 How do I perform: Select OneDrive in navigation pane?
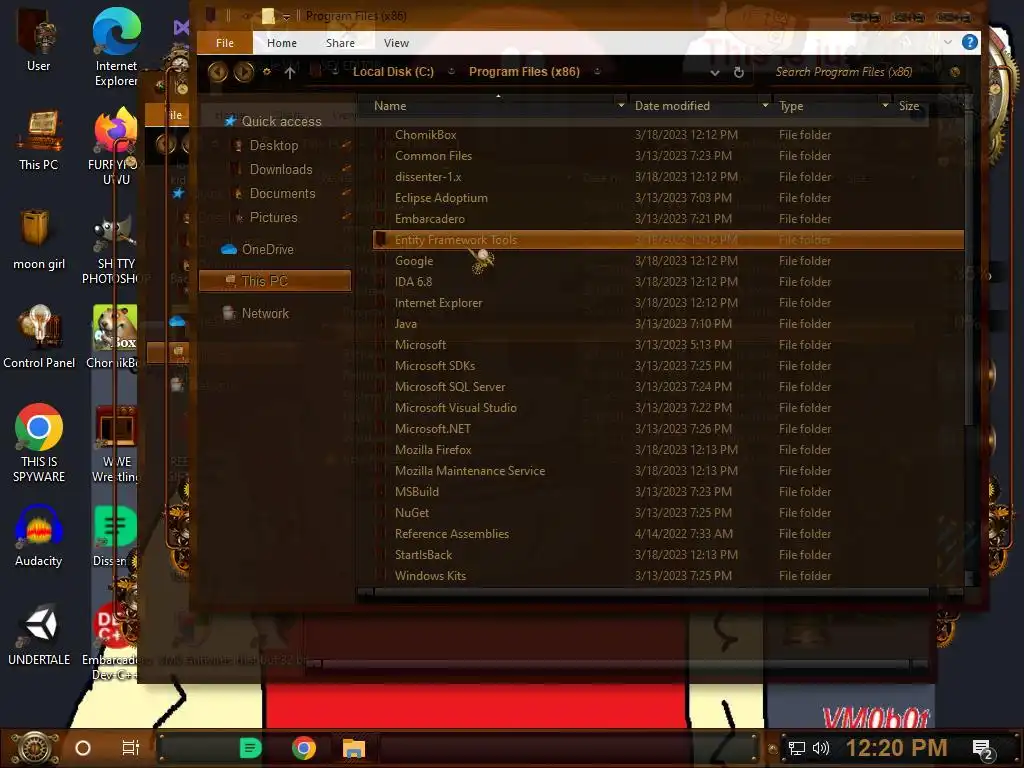point(267,249)
